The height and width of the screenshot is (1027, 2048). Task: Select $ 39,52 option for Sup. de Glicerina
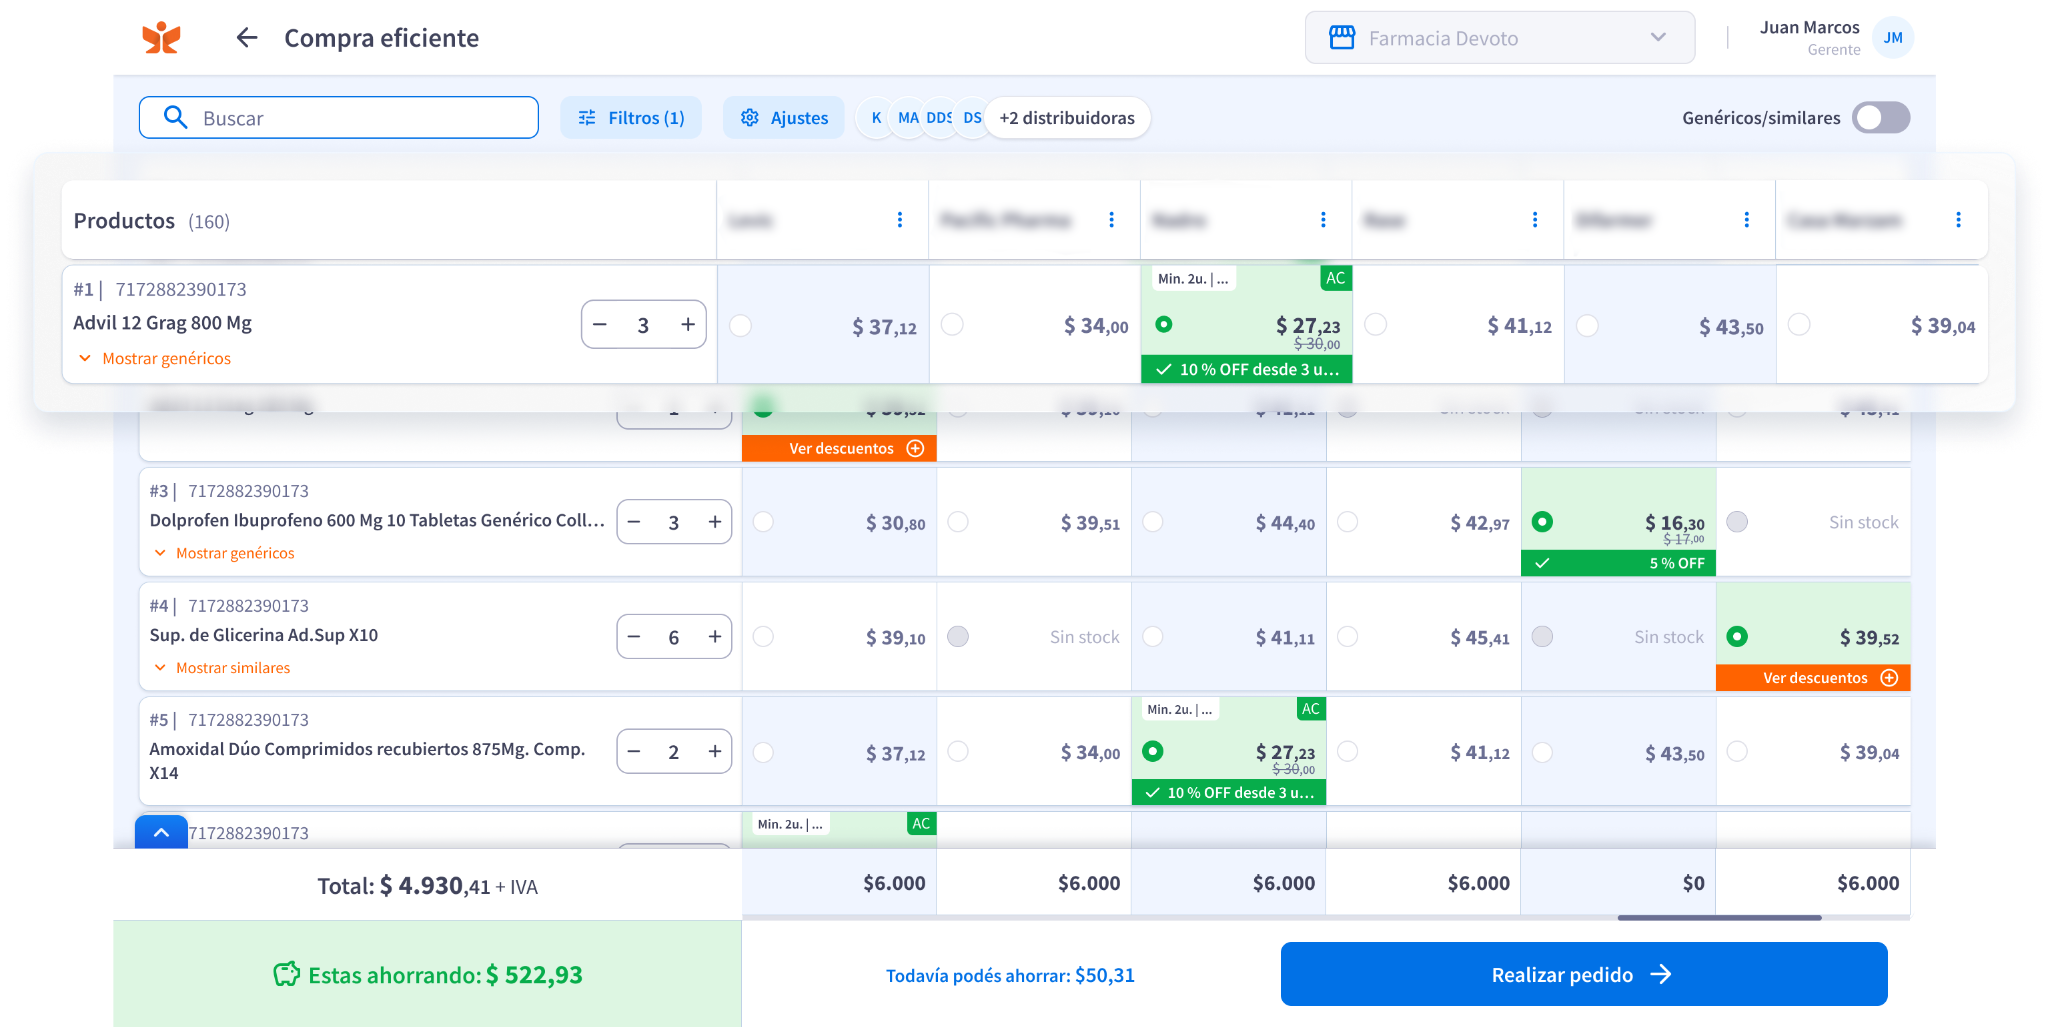tap(1737, 636)
